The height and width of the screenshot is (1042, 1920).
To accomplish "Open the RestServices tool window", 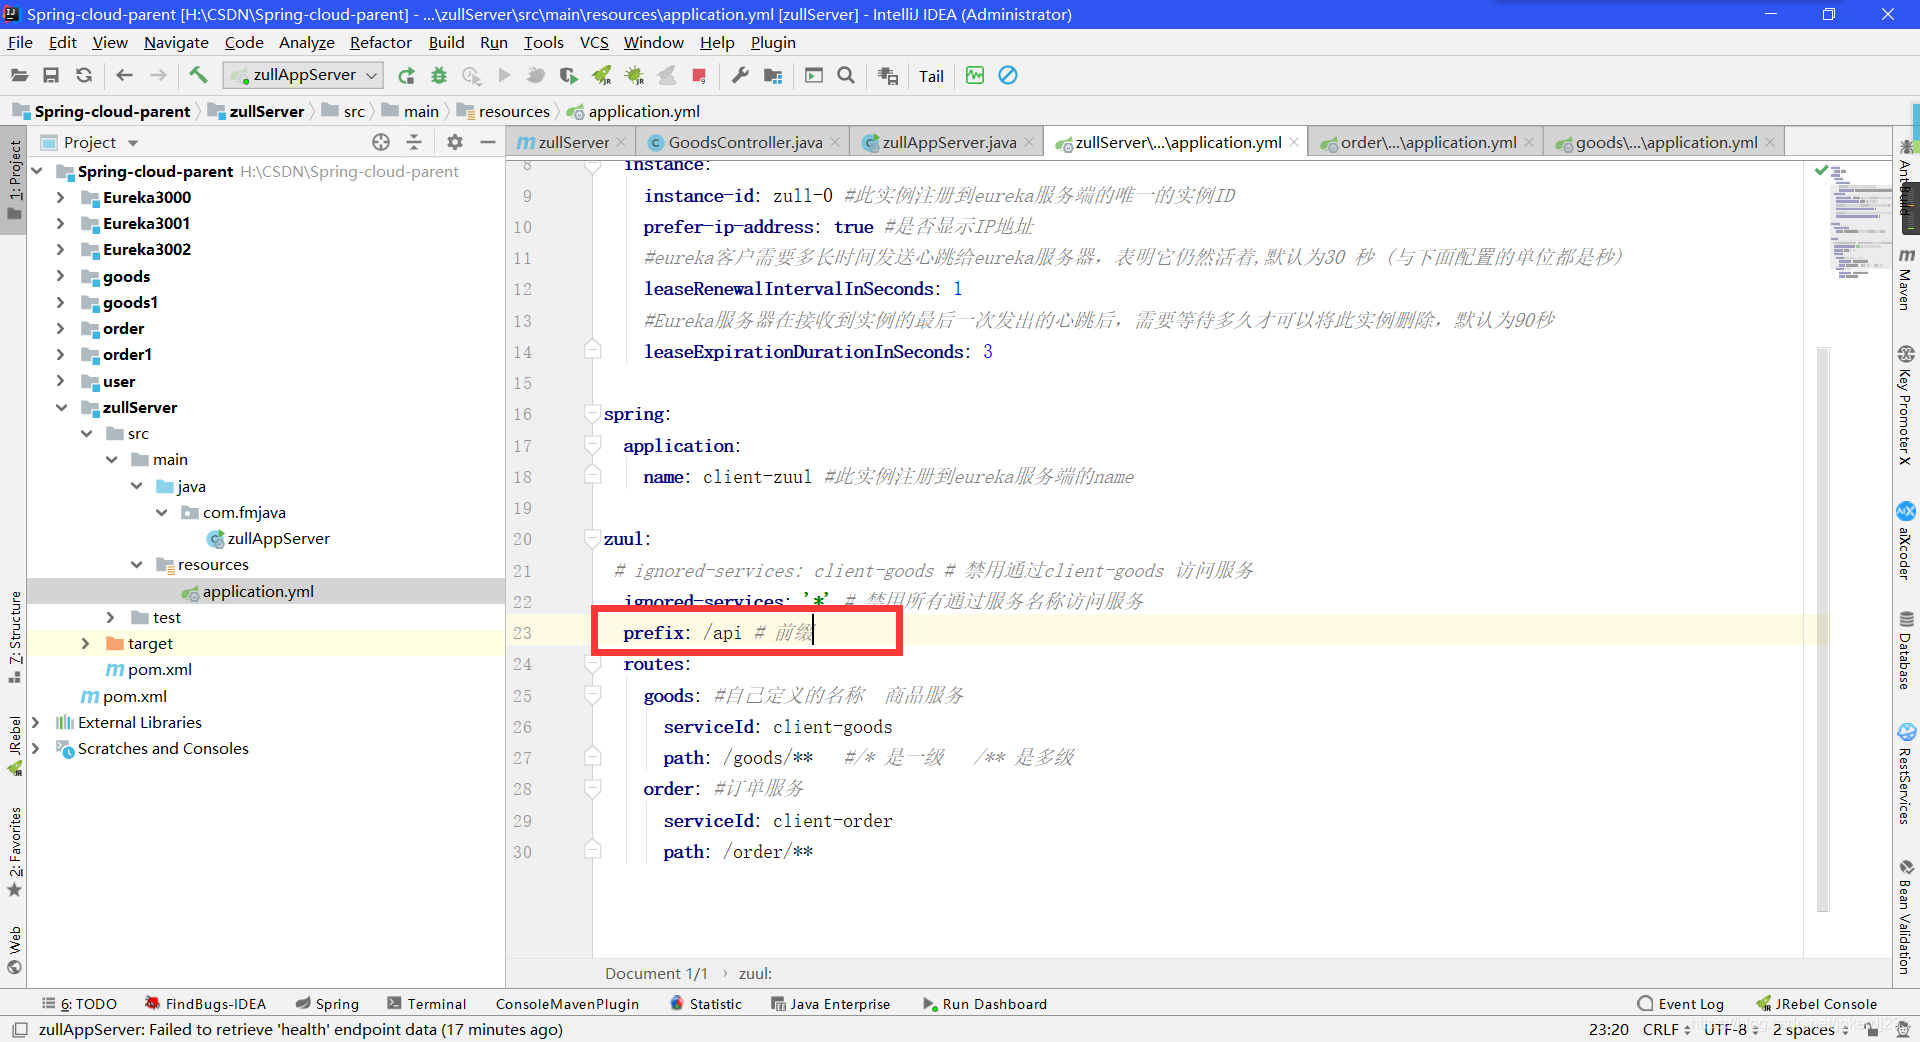I will pos(1906,774).
